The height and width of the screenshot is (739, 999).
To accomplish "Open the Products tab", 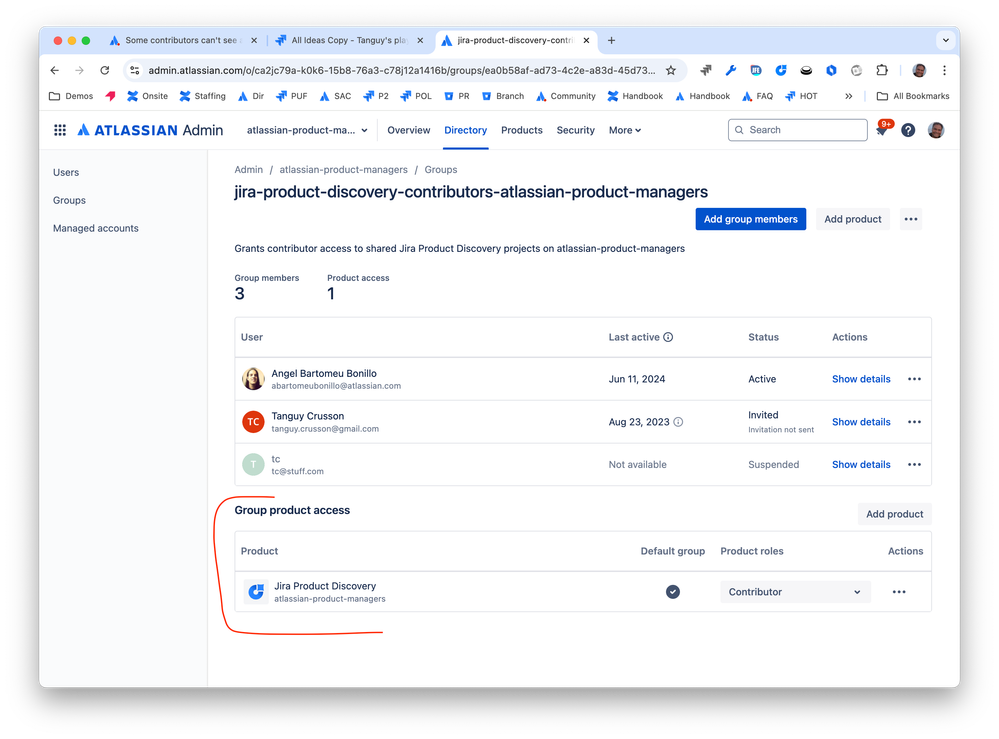I will point(522,130).
